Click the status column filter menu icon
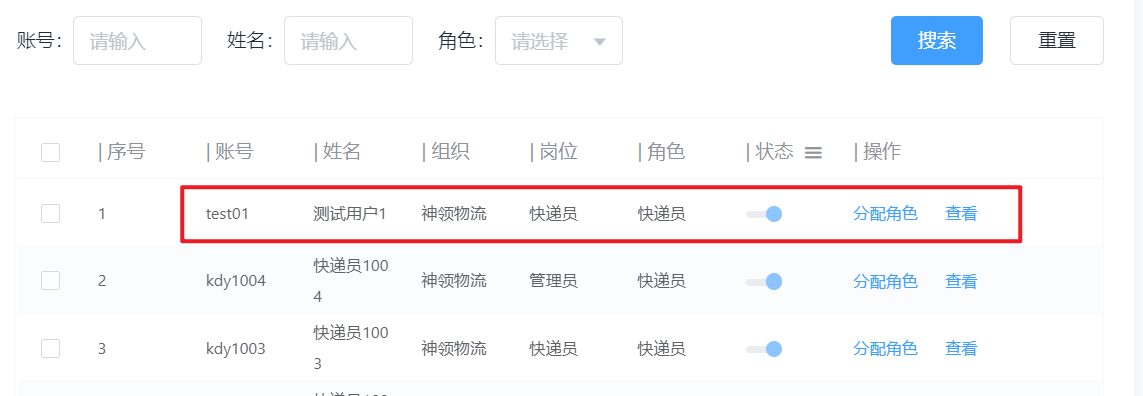The height and width of the screenshot is (396, 1143). (x=813, y=152)
